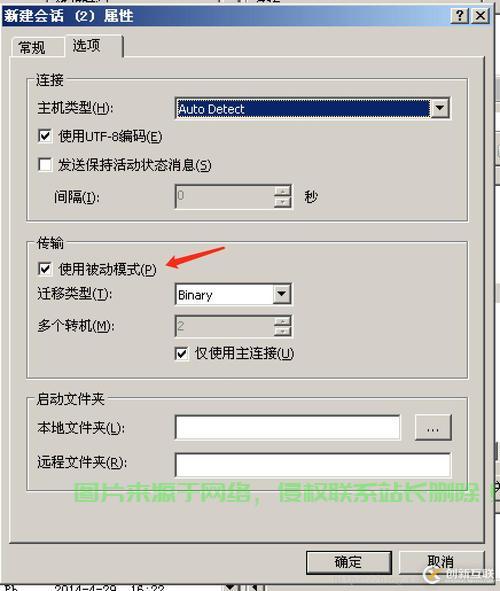Select the 选项 tab

pyautogui.click(x=87, y=46)
